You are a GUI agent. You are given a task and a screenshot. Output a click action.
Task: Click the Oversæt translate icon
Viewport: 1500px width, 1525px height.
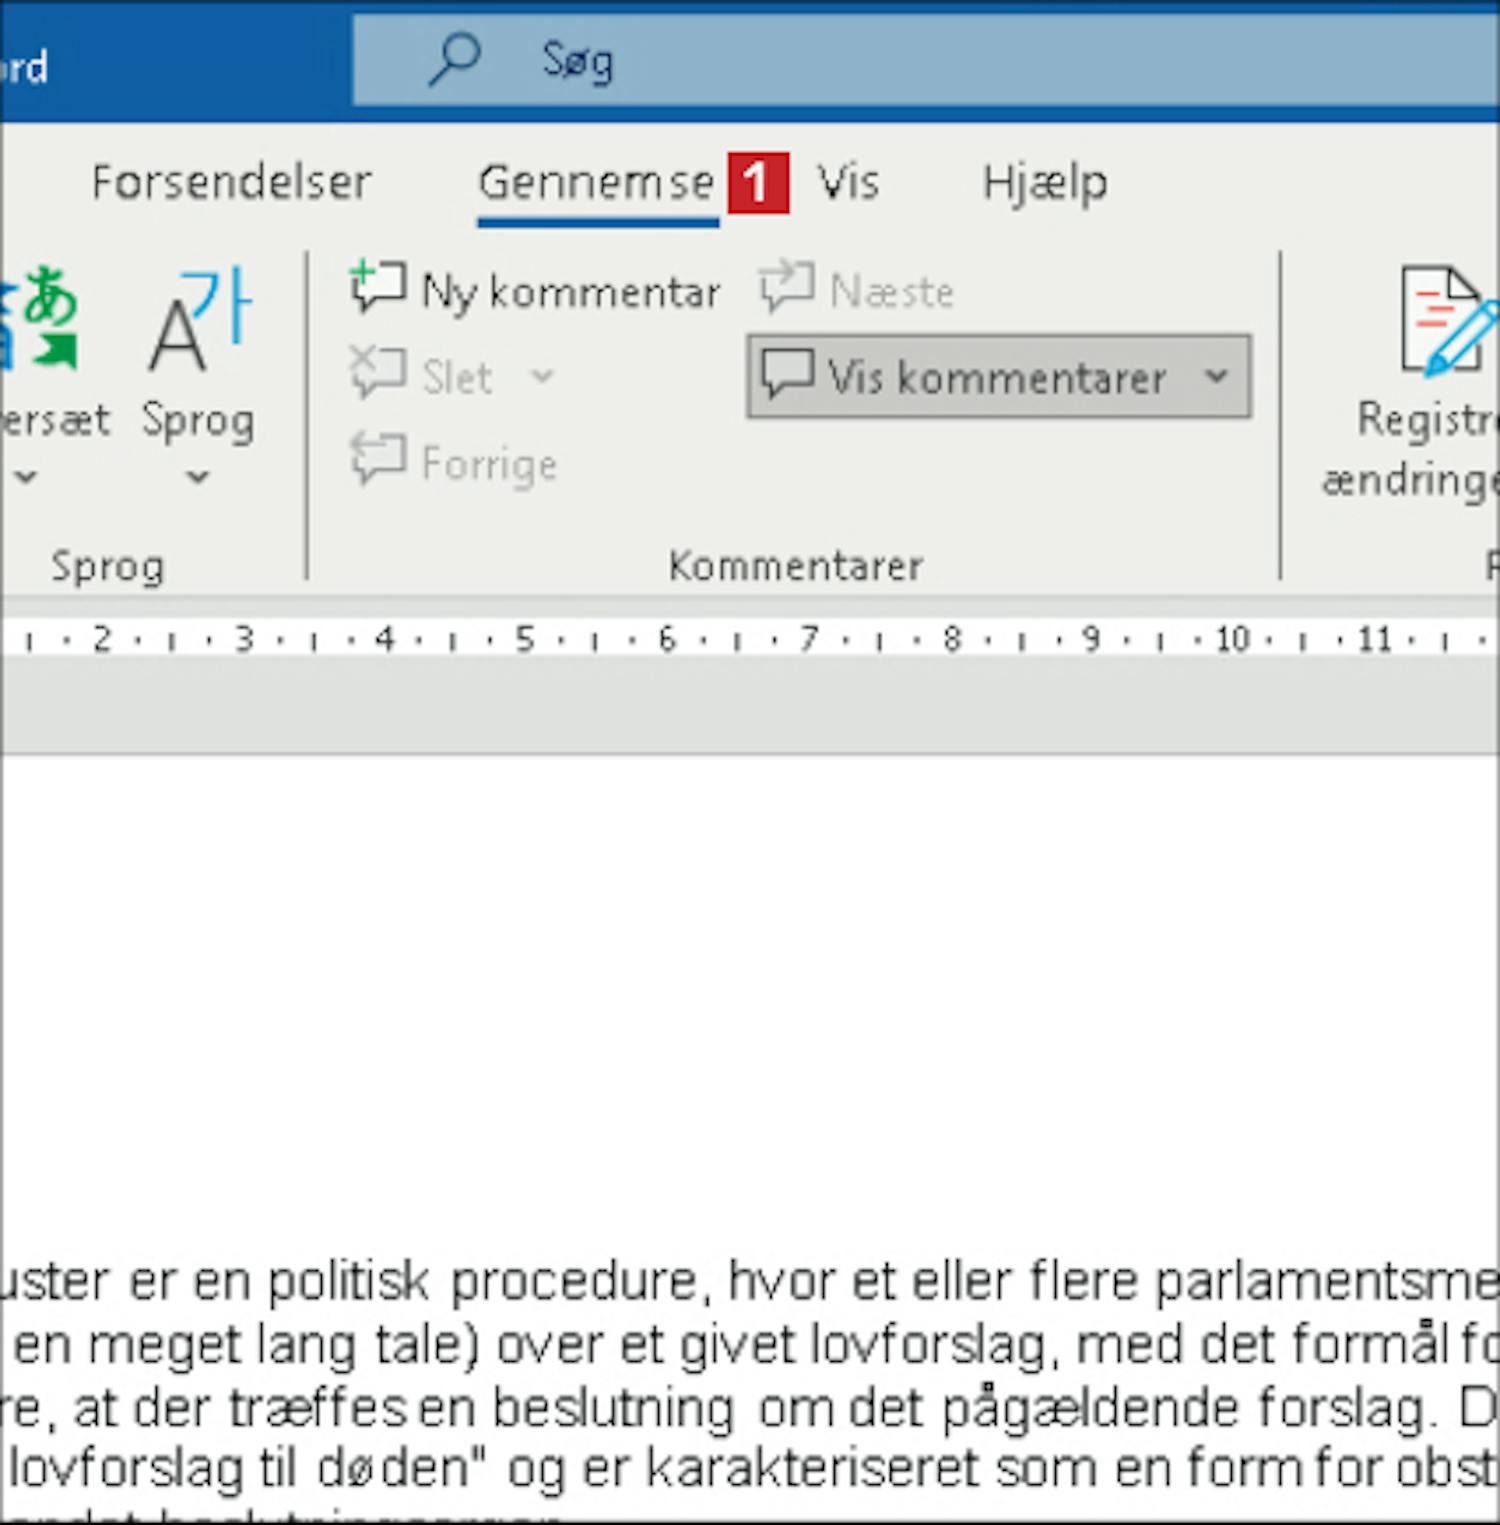[x=40, y=316]
